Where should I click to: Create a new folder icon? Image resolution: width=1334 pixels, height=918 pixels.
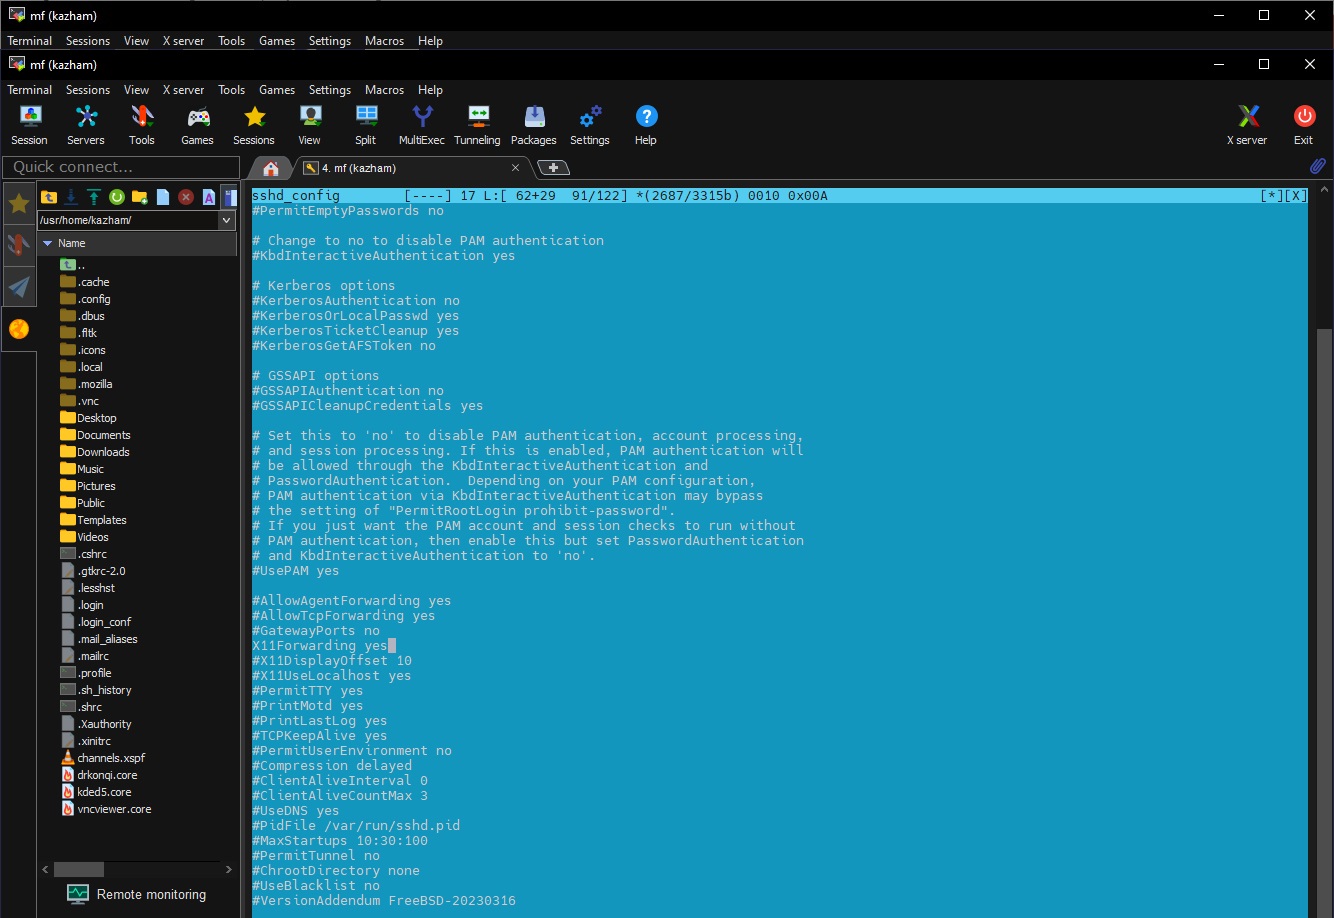click(140, 197)
